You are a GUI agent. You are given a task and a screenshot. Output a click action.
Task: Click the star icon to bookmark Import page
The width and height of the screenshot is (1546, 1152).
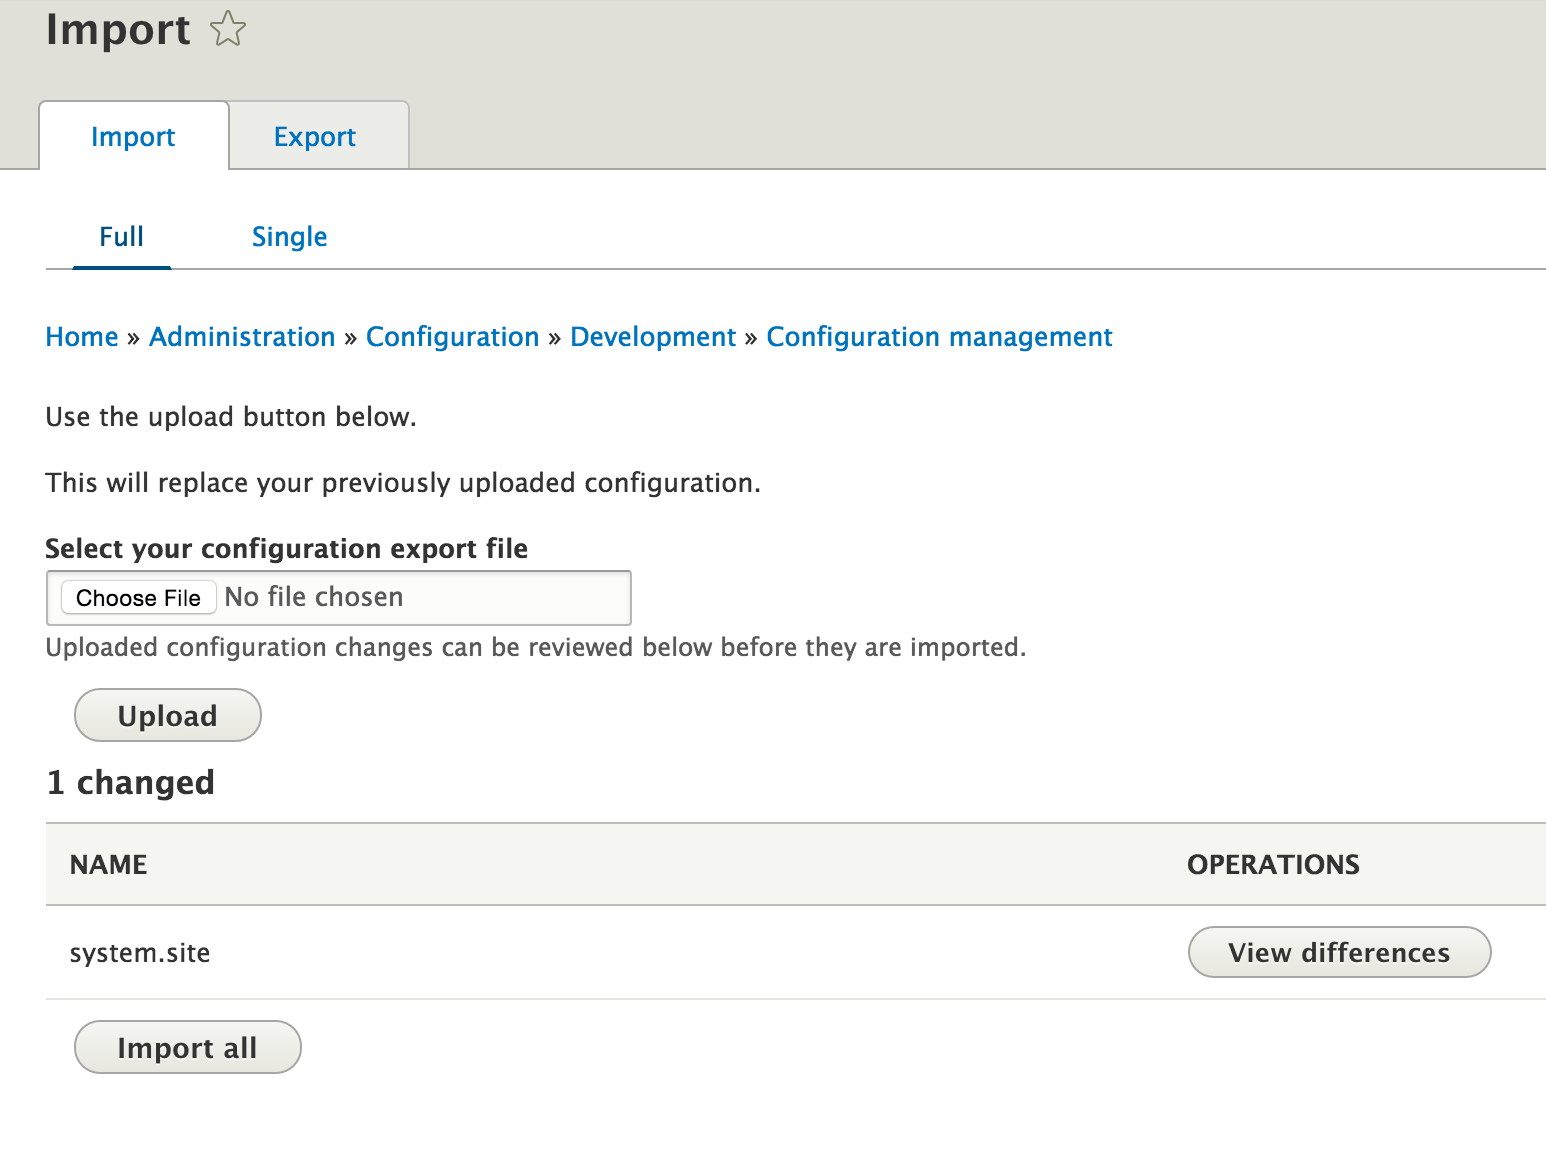229,30
